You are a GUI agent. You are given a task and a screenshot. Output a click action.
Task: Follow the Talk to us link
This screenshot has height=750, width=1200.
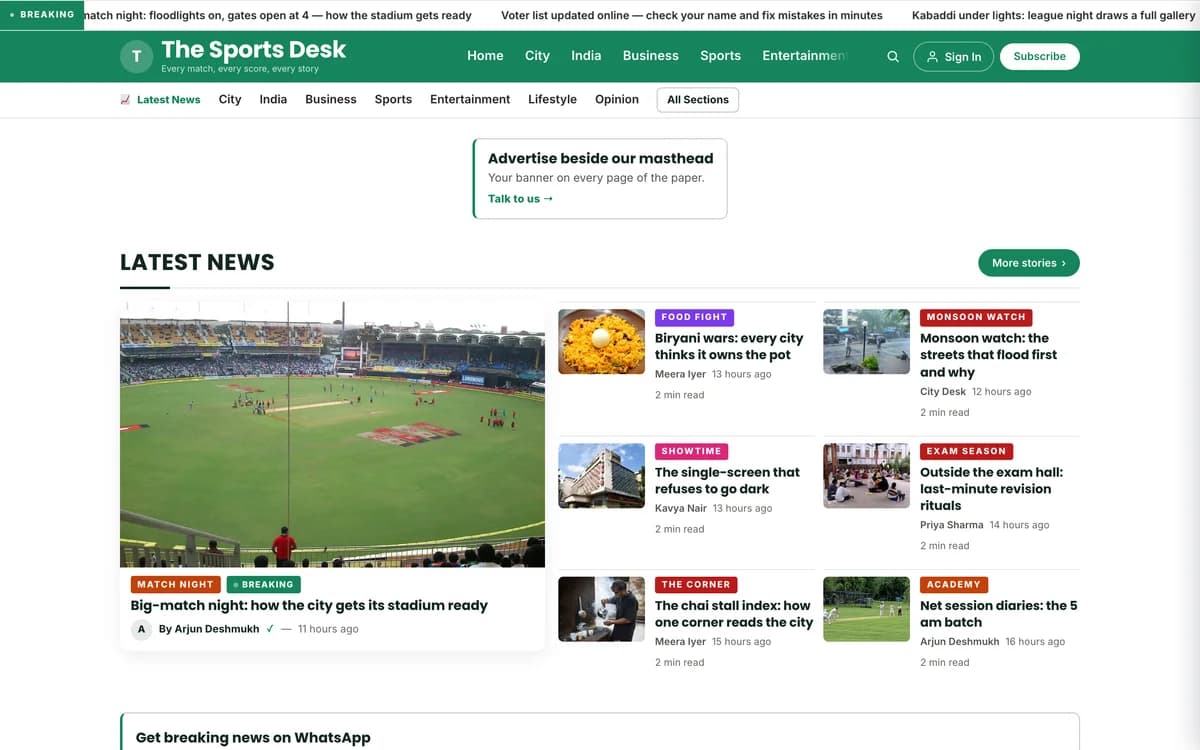point(520,199)
